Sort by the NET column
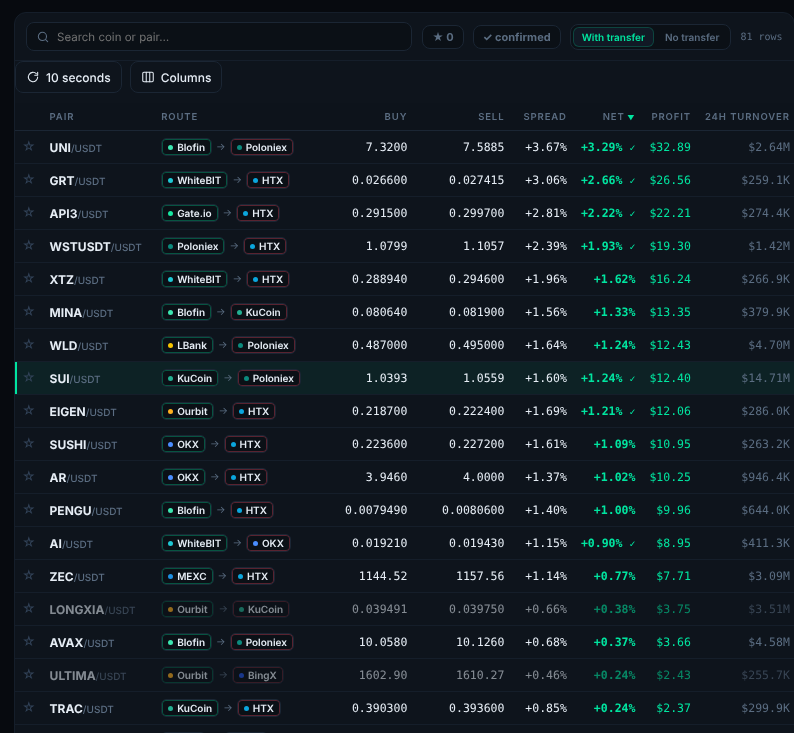Screen dimensions: 794x733 pos(618,116)
